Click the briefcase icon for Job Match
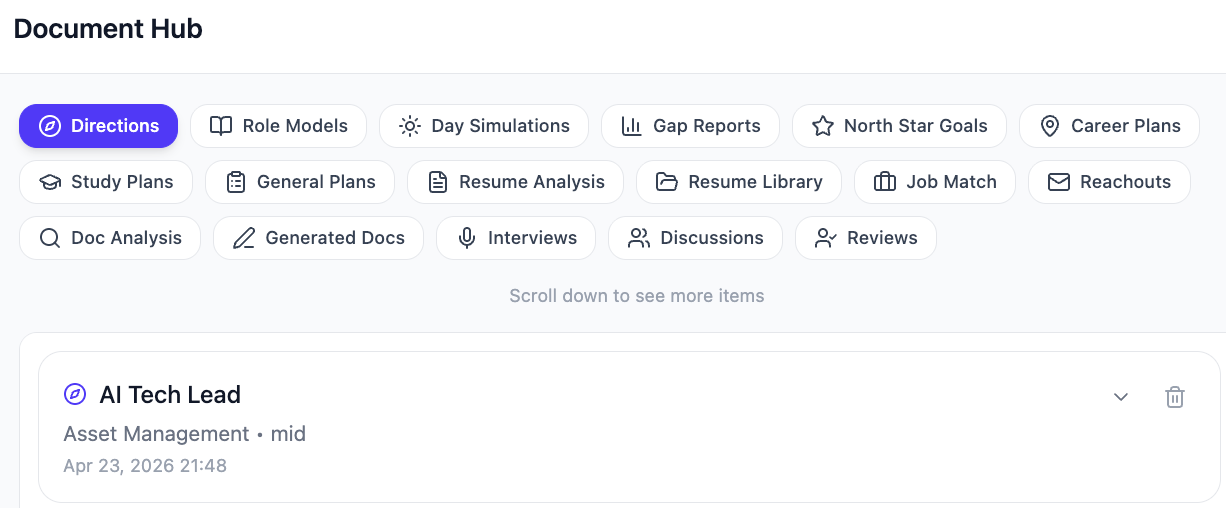 pyautogui.click(x=885, y=182)
